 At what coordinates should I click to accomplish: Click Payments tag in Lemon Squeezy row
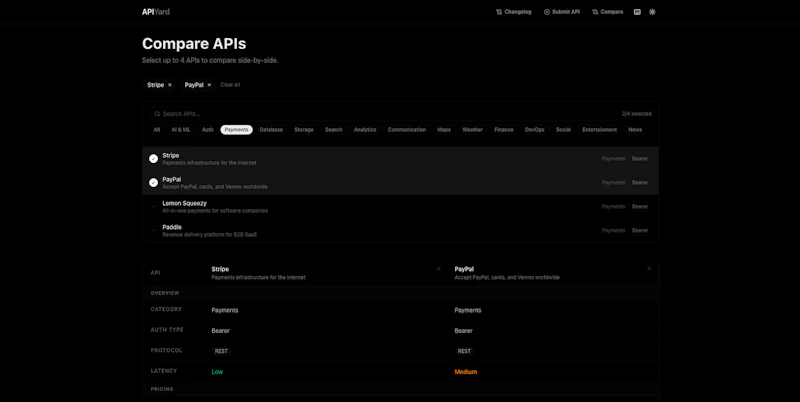point(613,207)
